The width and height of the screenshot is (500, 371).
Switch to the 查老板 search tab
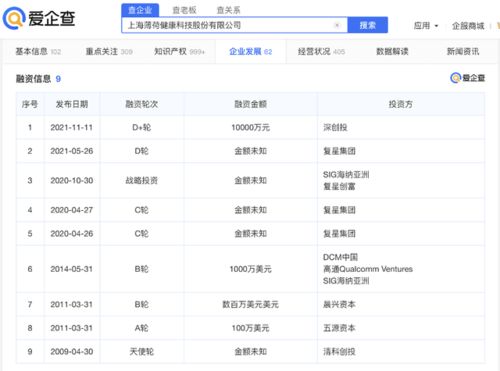[184, 10]
